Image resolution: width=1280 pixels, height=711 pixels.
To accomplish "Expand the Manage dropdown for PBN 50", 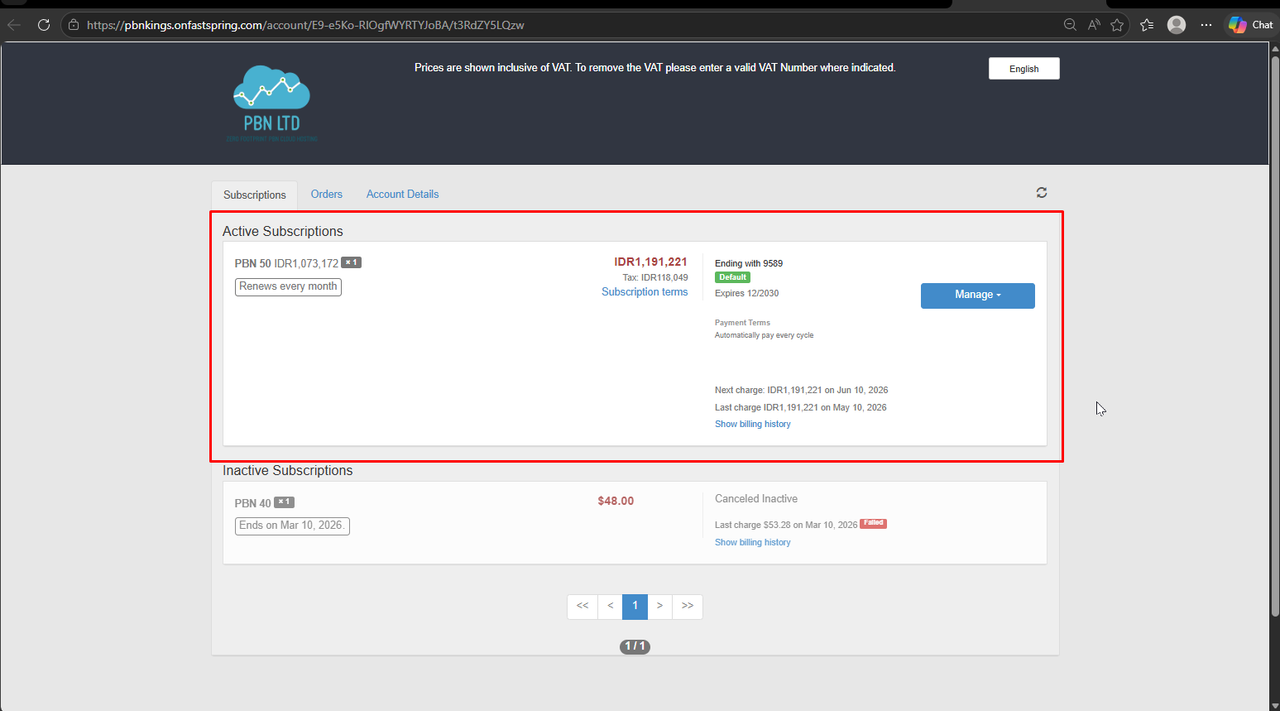I will [x=977, y=295].
